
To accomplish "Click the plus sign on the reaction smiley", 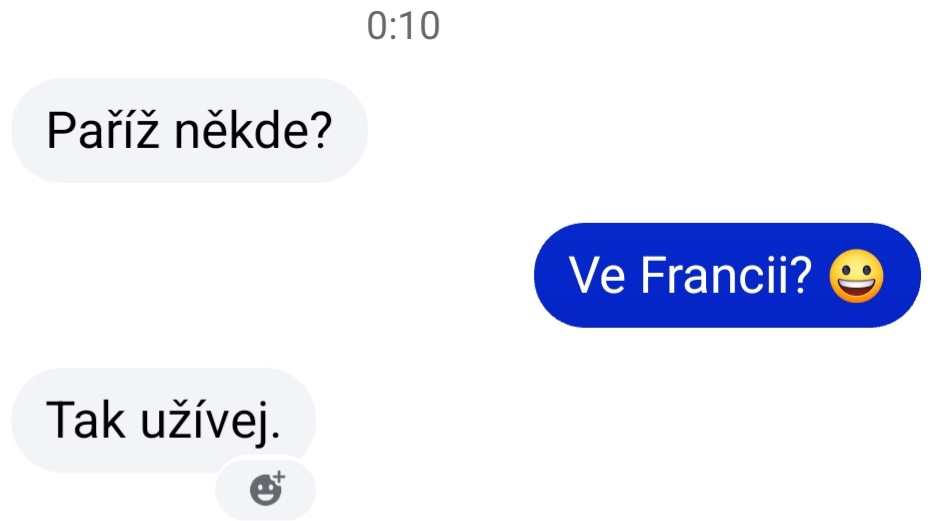I will coord(279,476).
